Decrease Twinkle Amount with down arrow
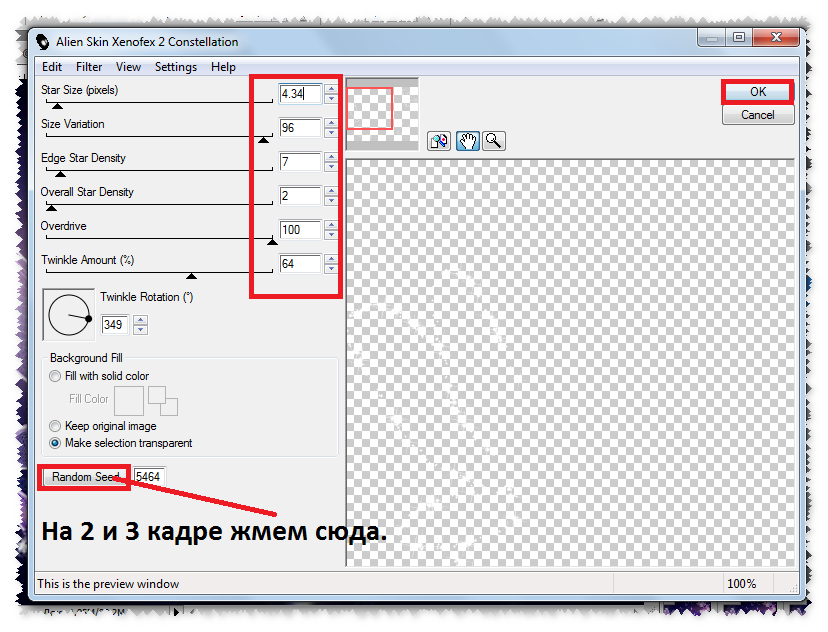Image resolution: width=828 pixels, height=632 pixels. [331, 268]
